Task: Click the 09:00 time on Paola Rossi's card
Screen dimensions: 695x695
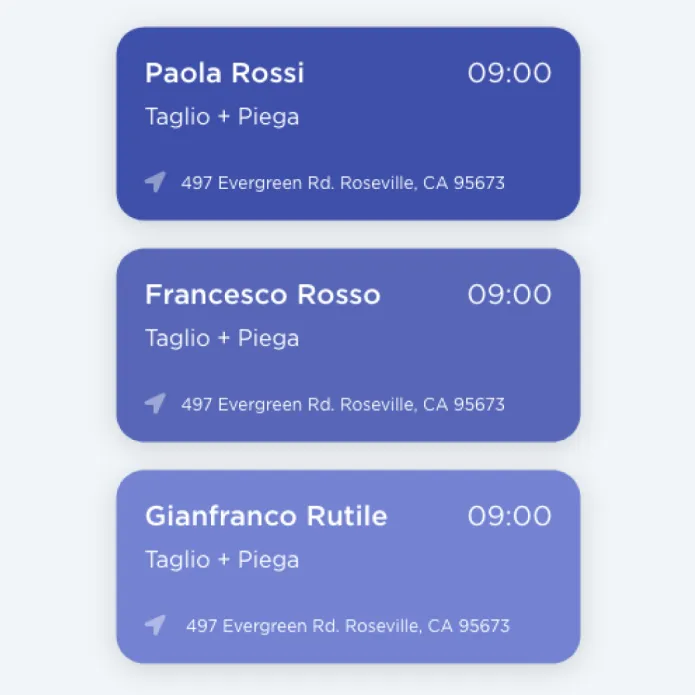Action: pos(509,73)
